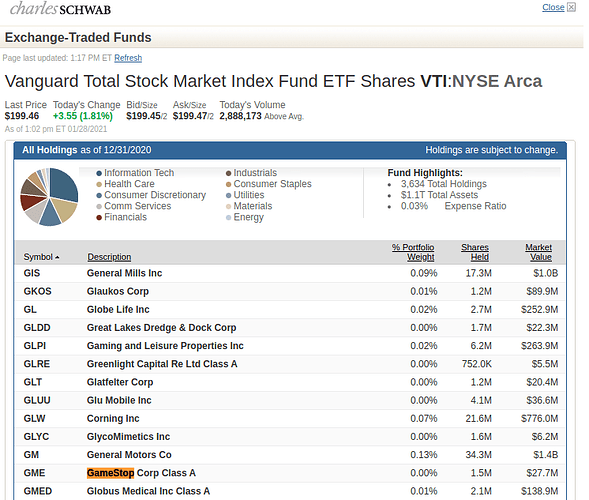The image size is (589, 500).
Task: Click Information Tech legend dot
Action: pos(99,173)
